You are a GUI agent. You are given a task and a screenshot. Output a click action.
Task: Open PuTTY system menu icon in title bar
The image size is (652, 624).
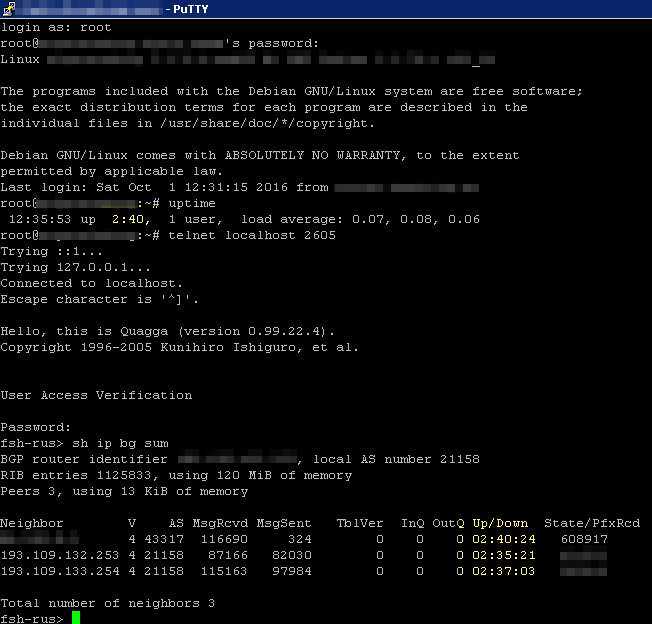coord(8,9)
